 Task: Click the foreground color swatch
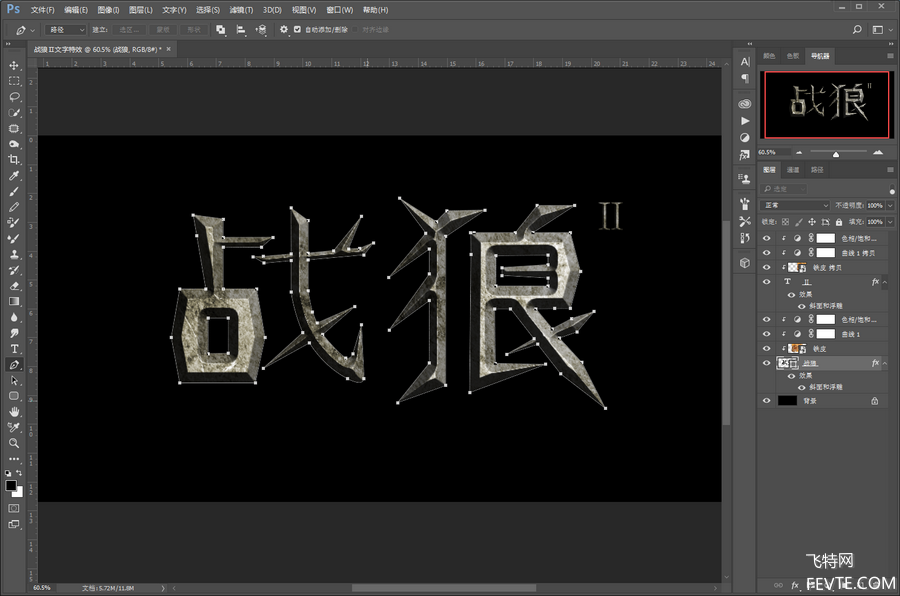11,486
